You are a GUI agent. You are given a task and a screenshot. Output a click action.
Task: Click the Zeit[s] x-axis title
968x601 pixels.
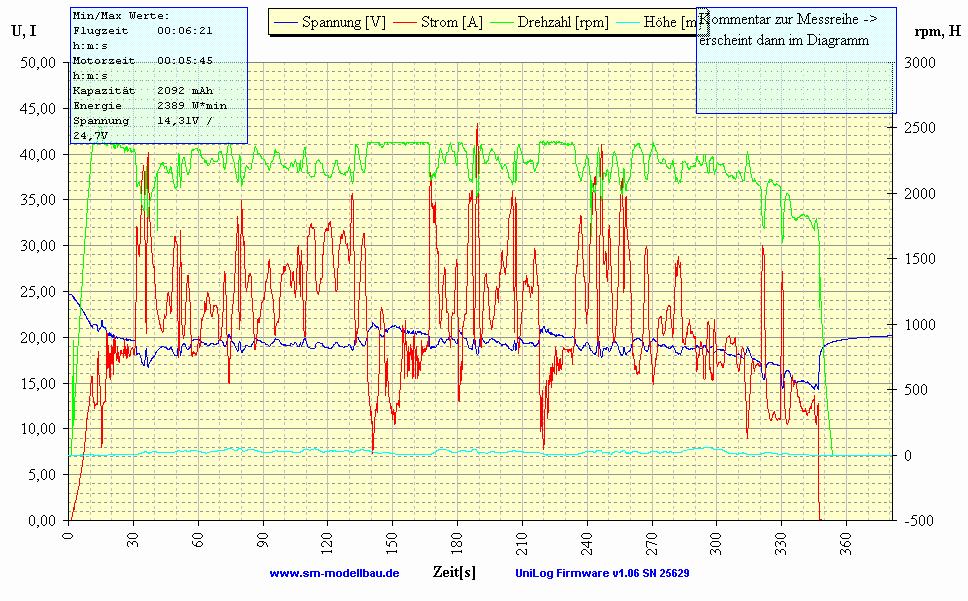454,572
